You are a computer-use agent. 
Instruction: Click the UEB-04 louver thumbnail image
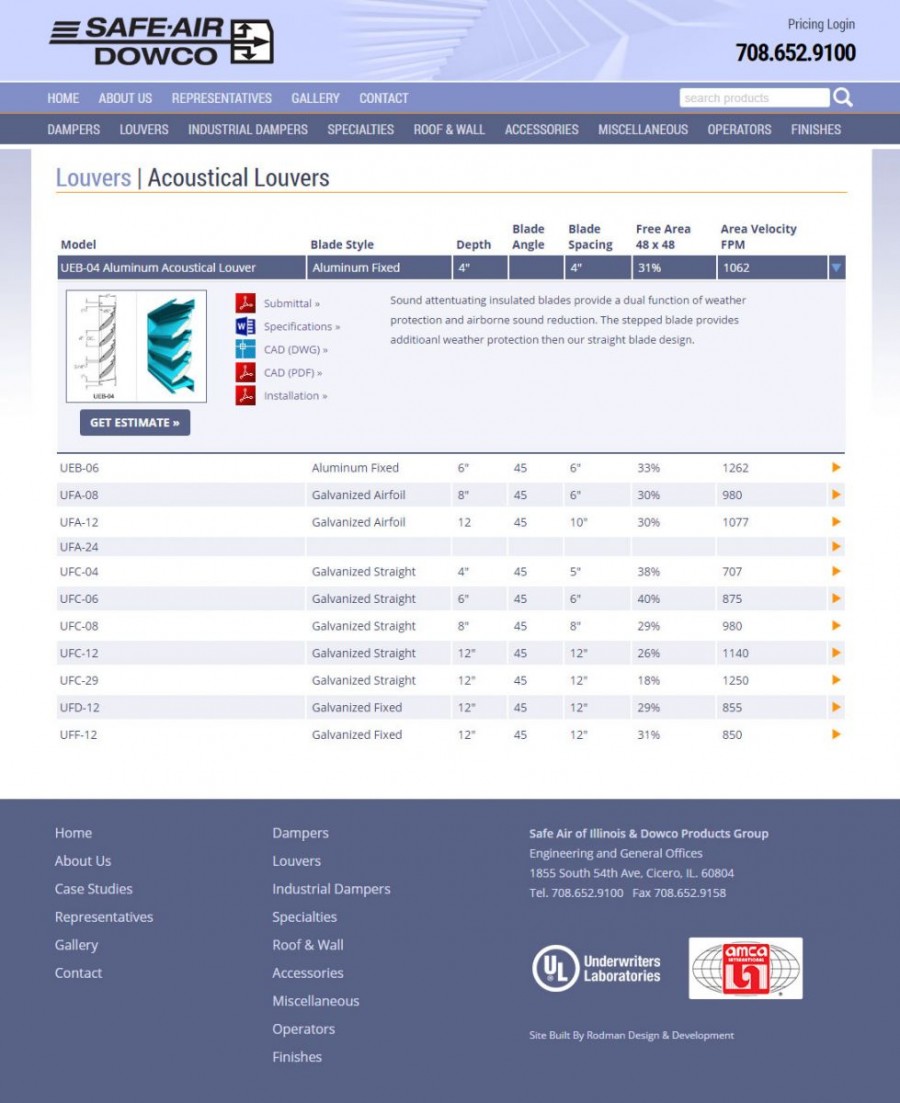(136, 346)
